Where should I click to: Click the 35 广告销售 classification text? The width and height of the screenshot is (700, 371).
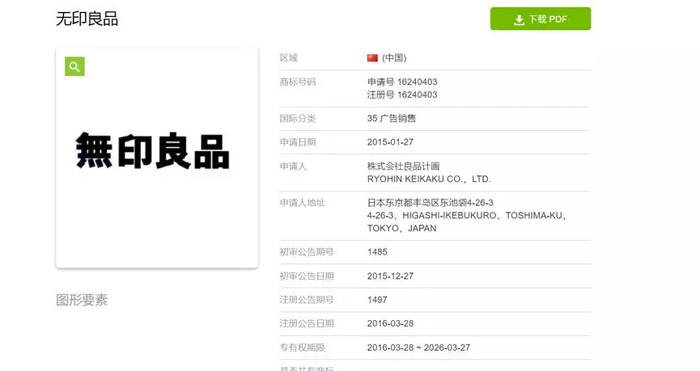[x=392, y=118]
